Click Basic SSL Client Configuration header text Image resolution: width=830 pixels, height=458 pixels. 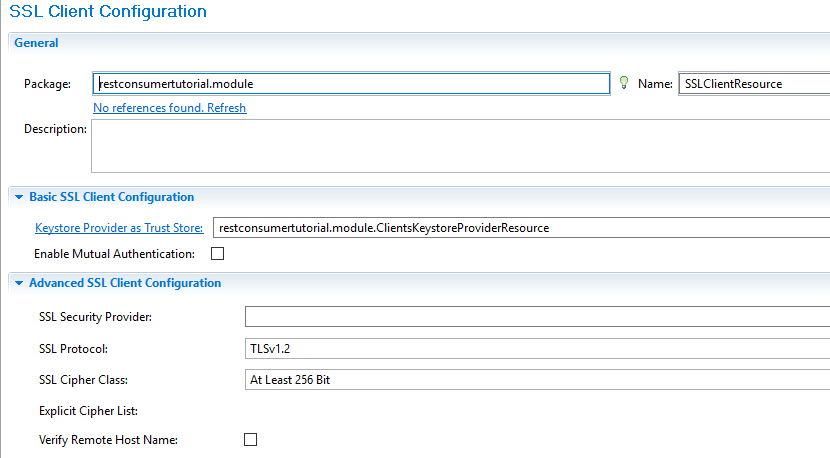[x=112, y=197]
